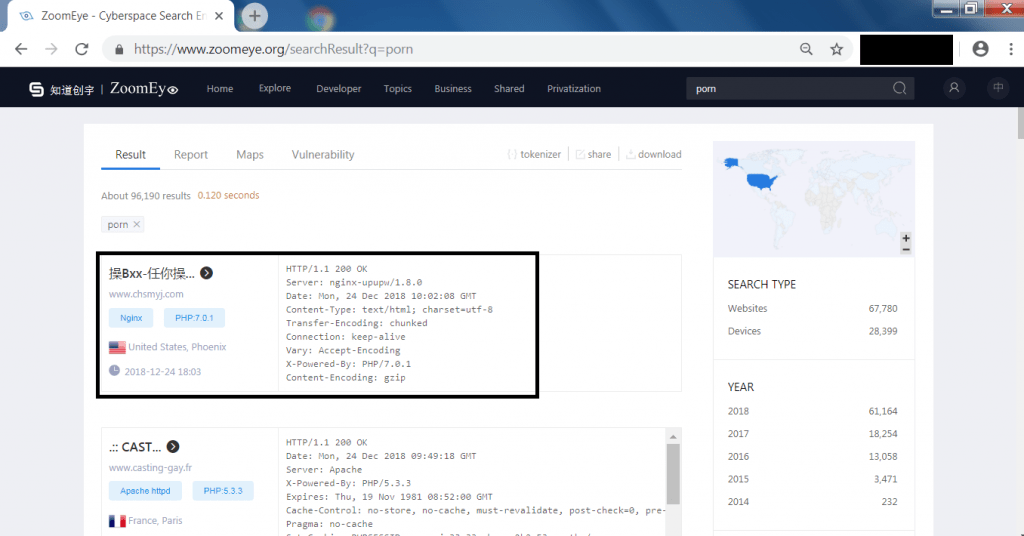
Task: Click the share button
Action: pos(593,154)
